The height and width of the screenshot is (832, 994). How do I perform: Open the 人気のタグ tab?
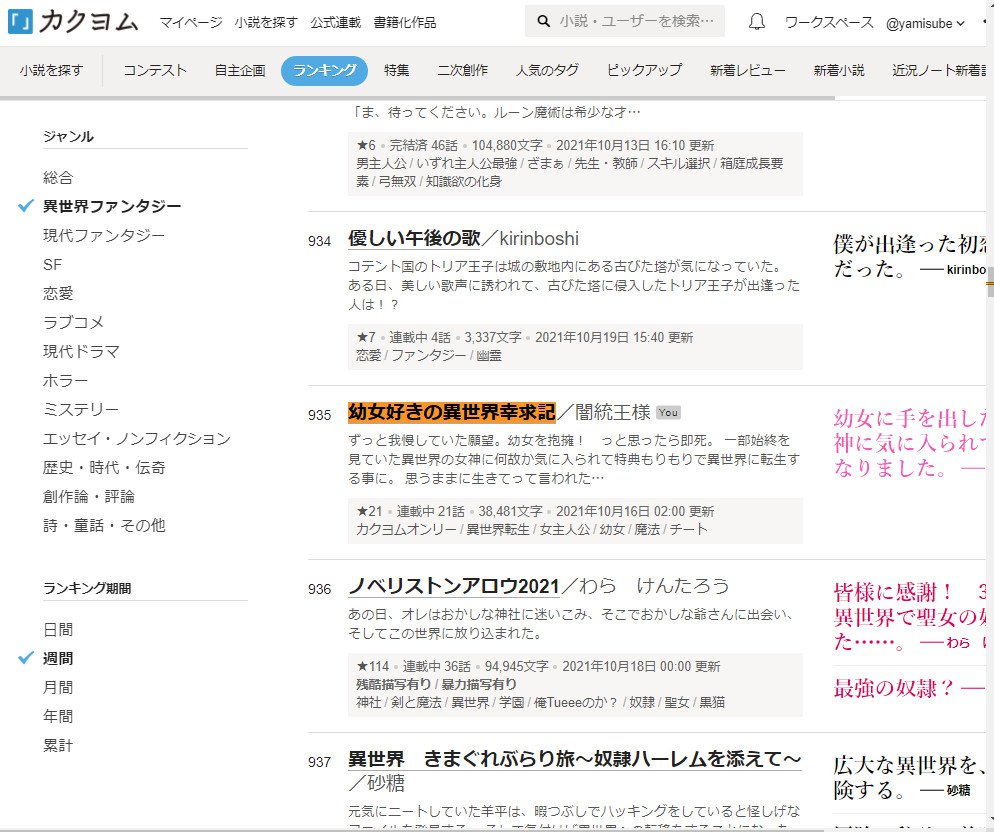(547, 70)
